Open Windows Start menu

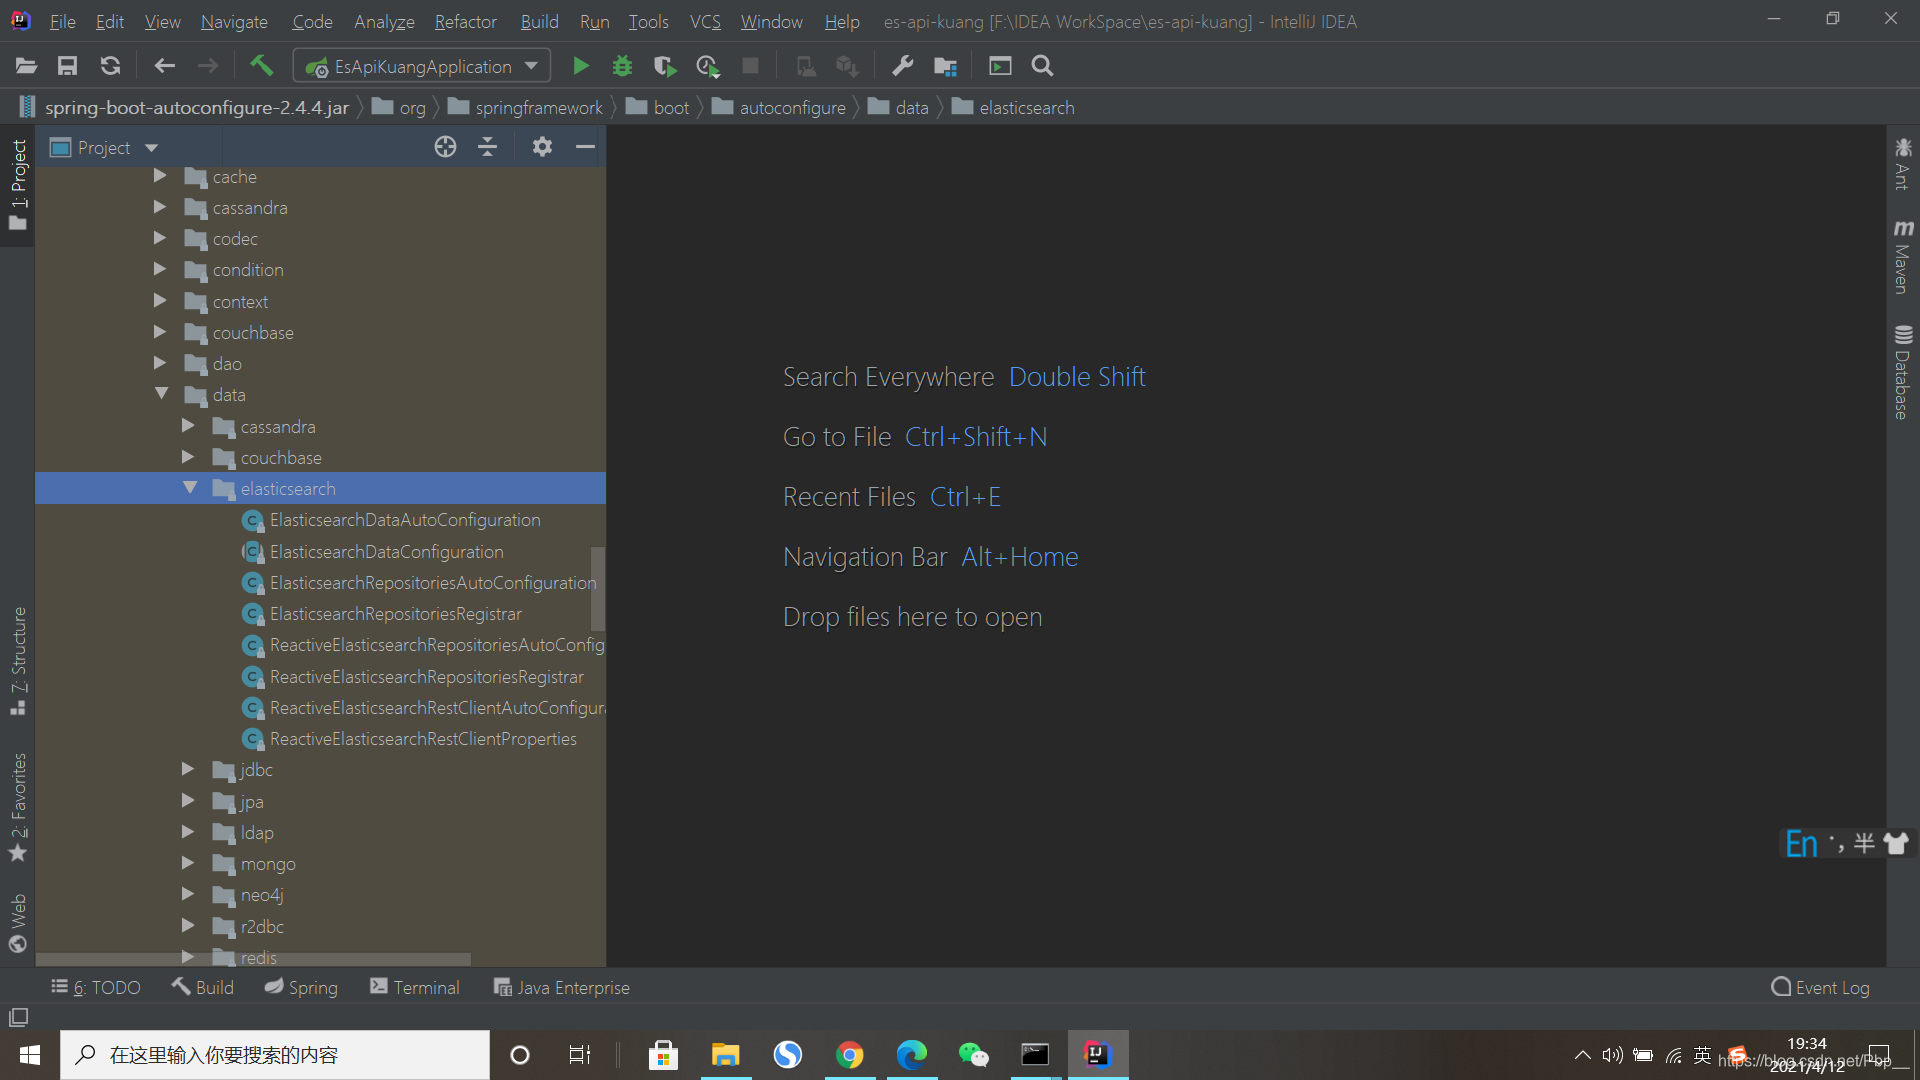point(30,1055)
